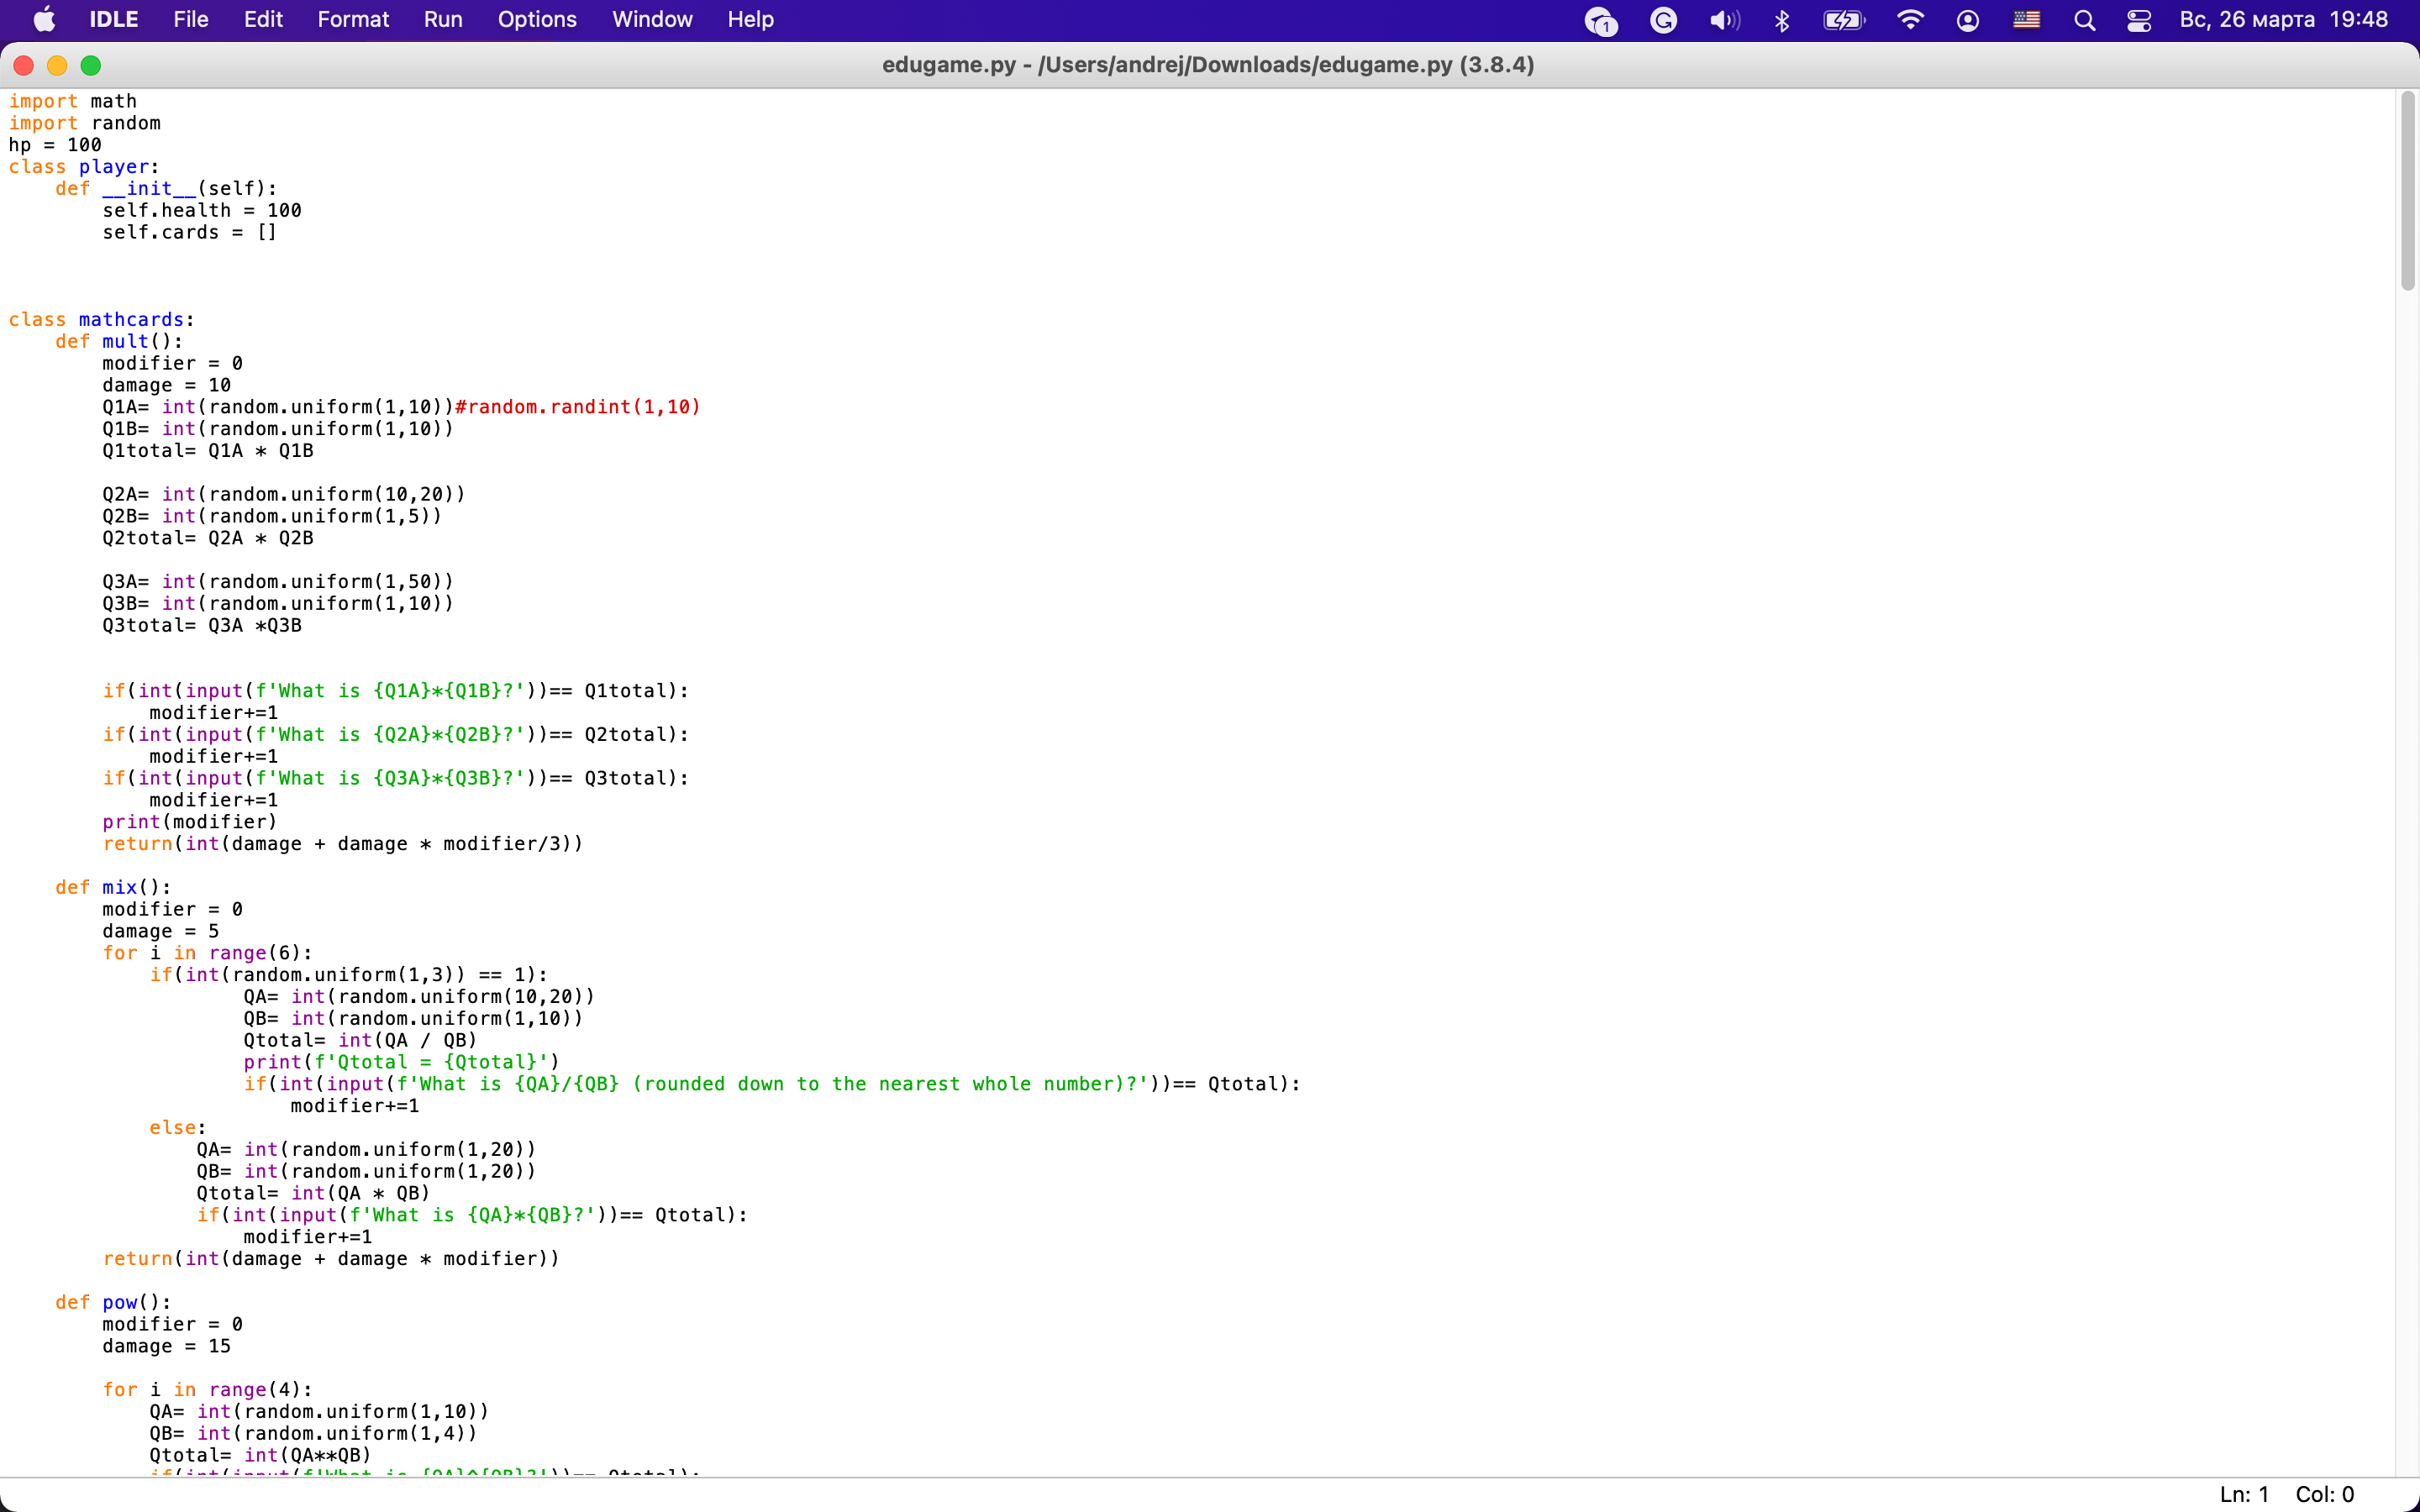Open the Run menu

tap(442, 19)
